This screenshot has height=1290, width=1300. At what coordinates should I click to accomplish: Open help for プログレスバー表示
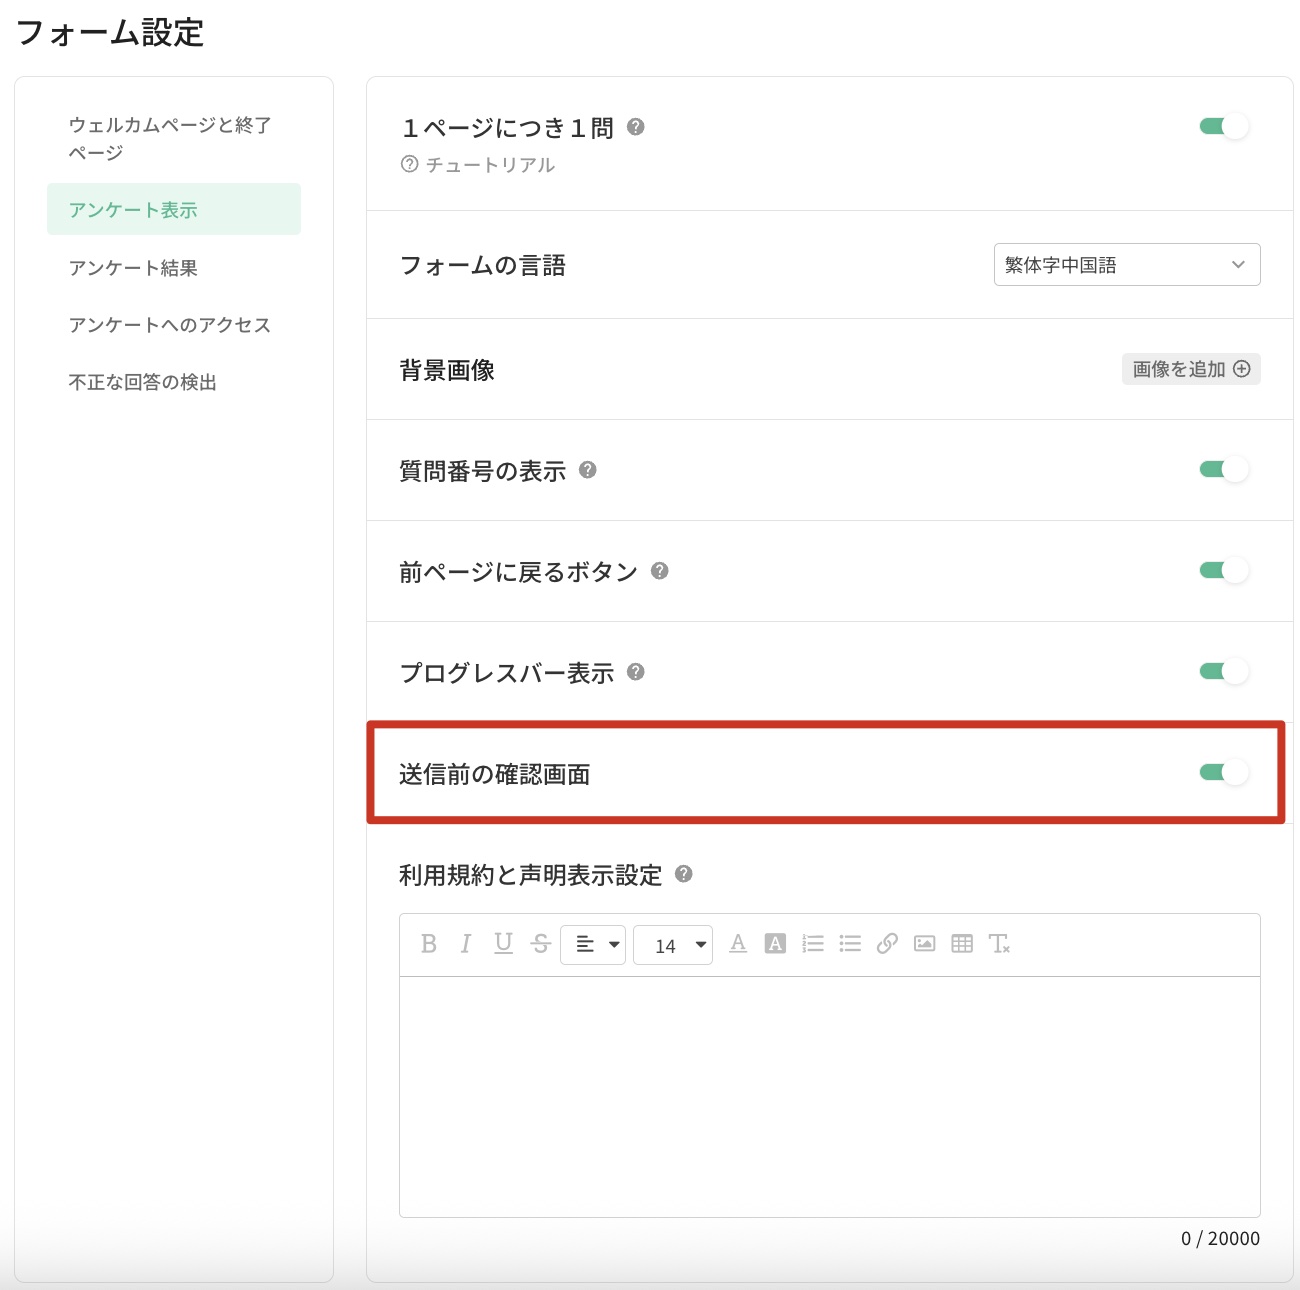pos(636,672)
